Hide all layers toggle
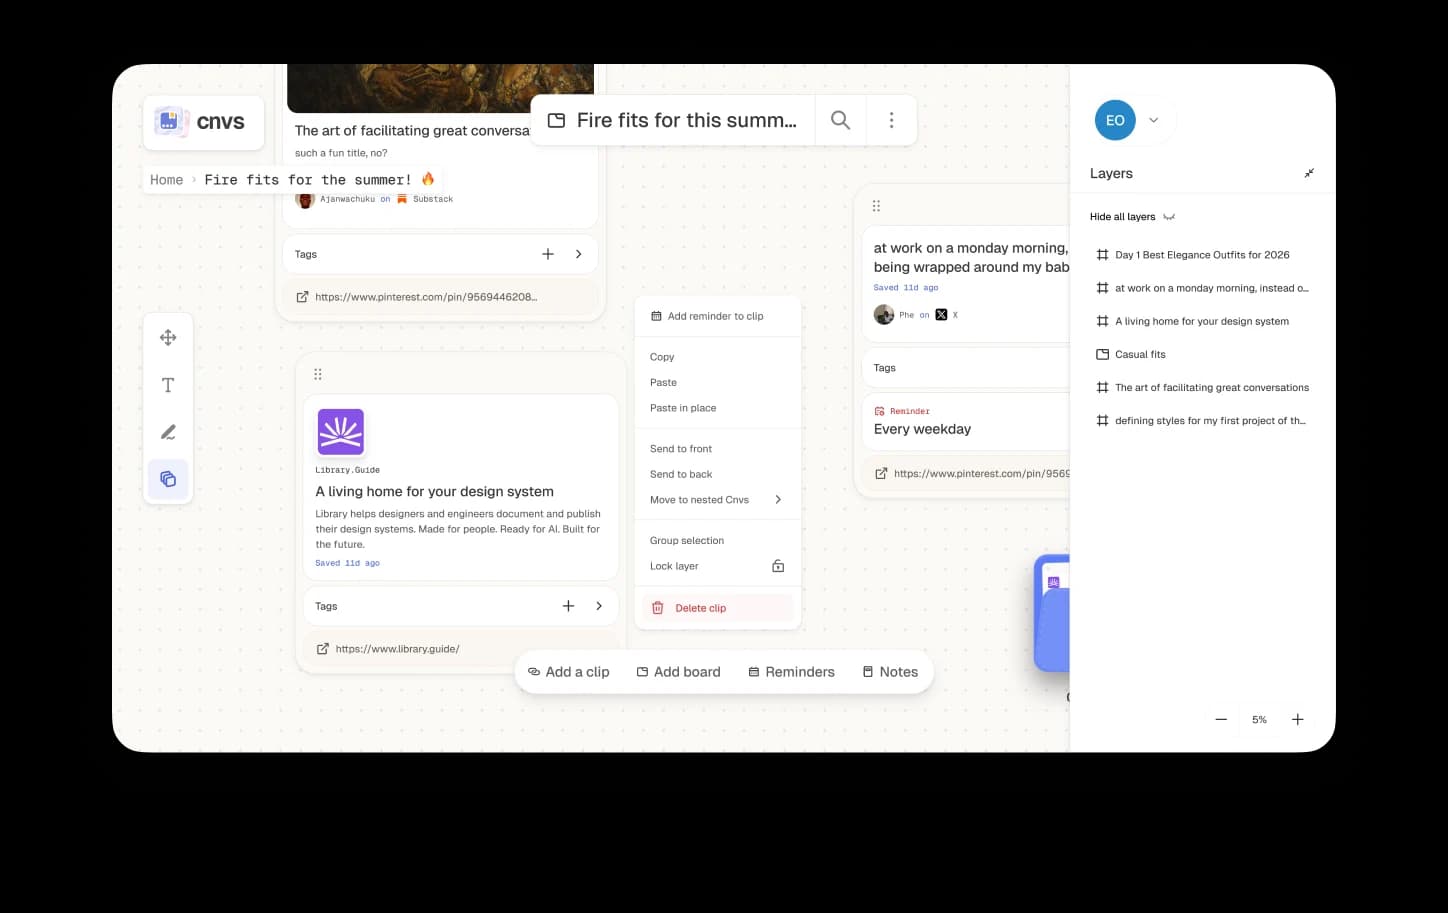This screenshot has height=913, width=1448. (1132, 217)
